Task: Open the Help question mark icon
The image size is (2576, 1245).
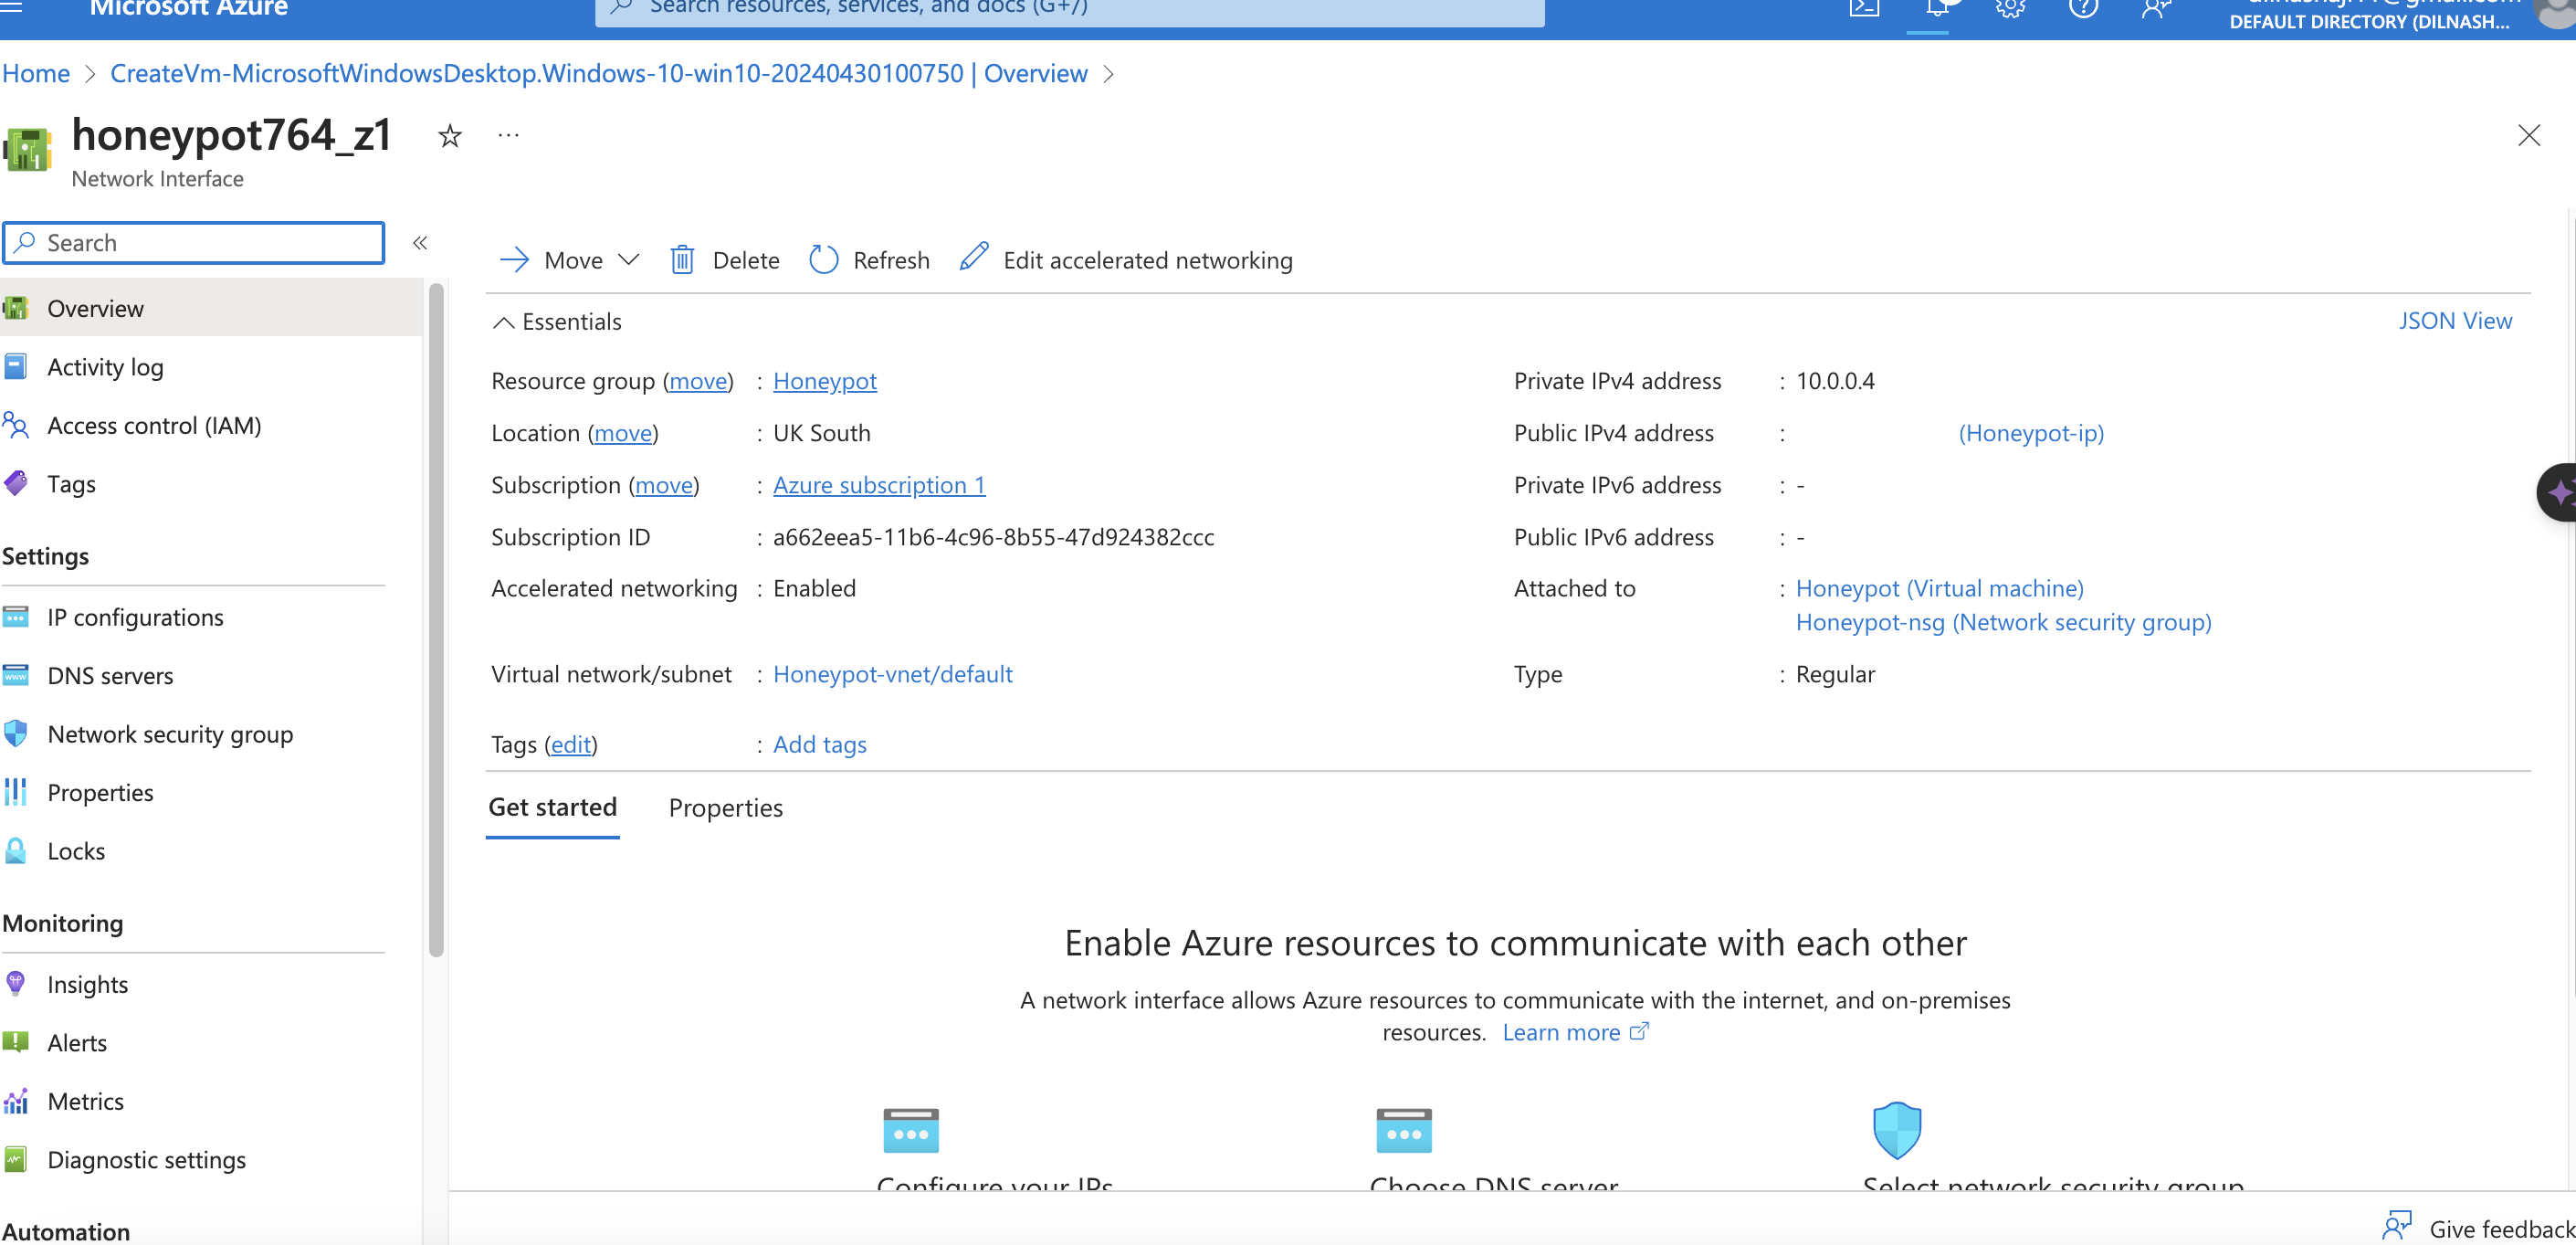Action: pyautogui.click(x=2083, y=8)
